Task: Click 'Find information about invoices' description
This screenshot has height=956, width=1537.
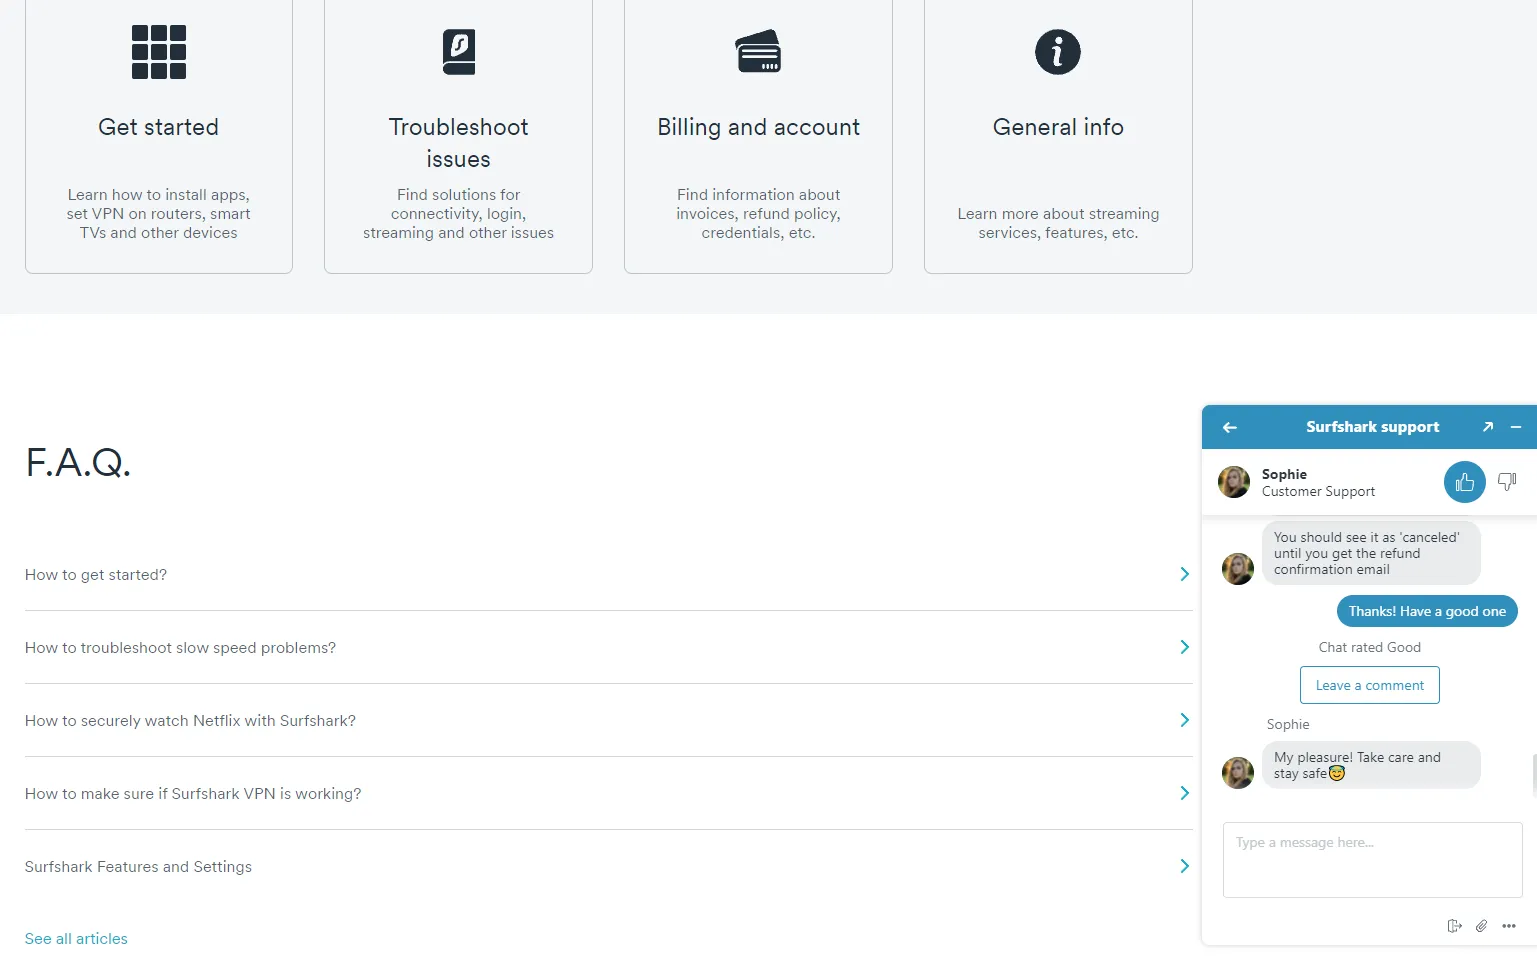Action: tap(758, 214)
